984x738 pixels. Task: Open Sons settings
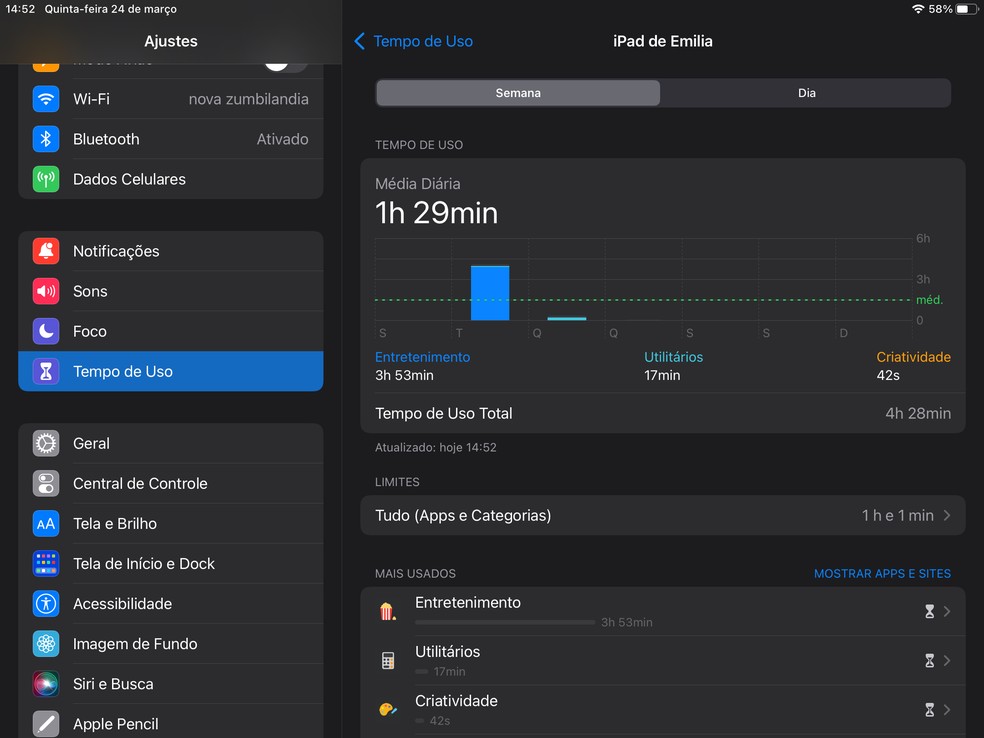(171, 291)
